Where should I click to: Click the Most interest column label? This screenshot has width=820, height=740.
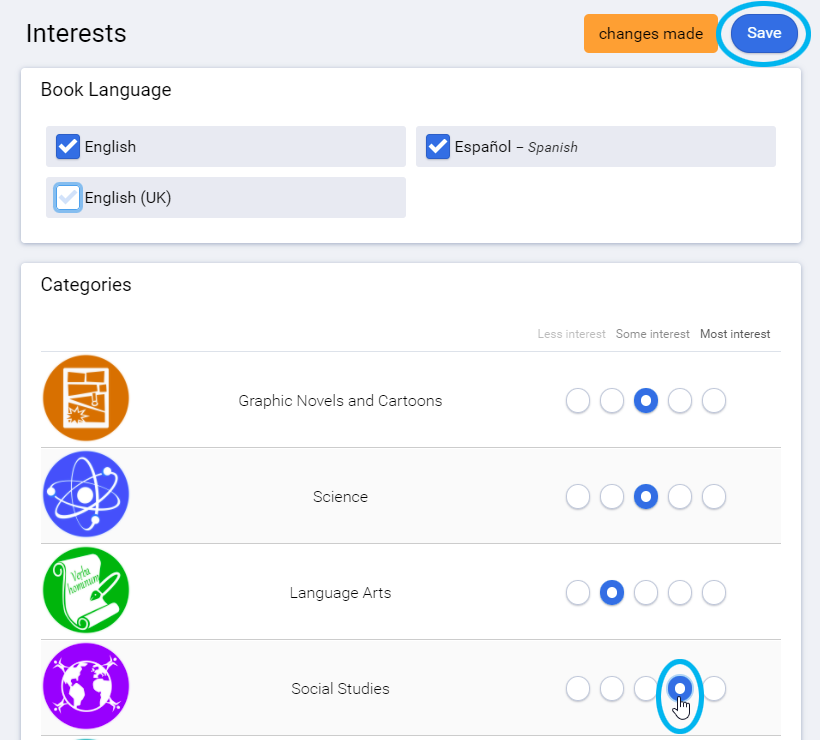pyautogui.click(x=735, y=334)
